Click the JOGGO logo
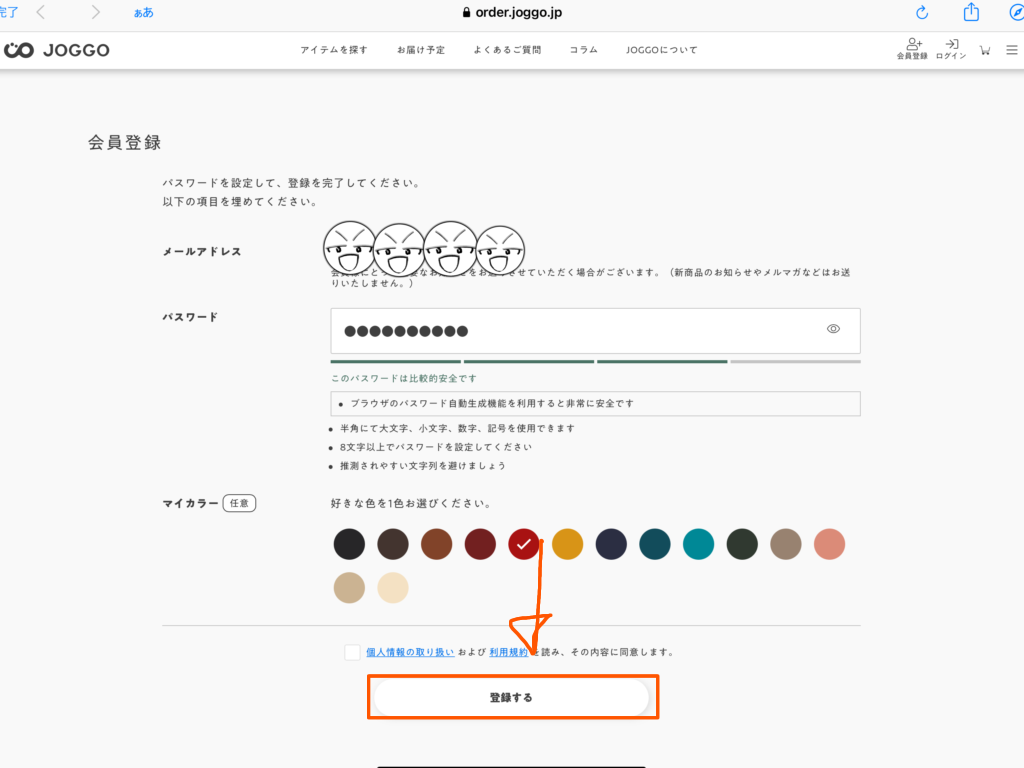Screen dimensions: 1024x768 [x=57, y=50]
